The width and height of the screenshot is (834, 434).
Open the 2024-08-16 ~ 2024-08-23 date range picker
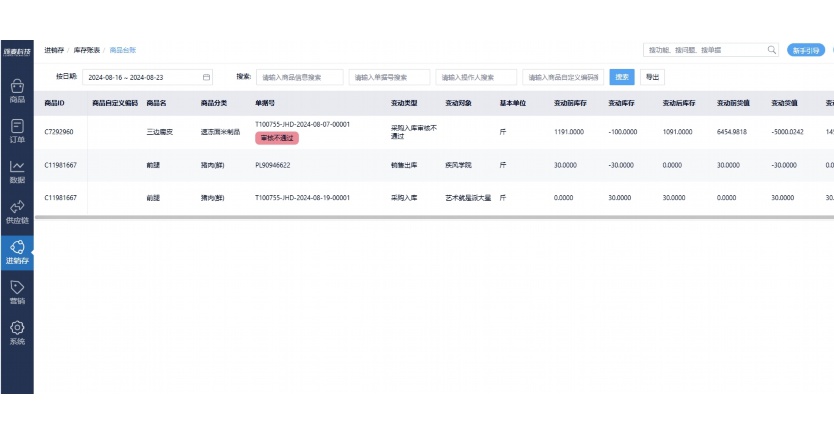(x=147, y=77)
